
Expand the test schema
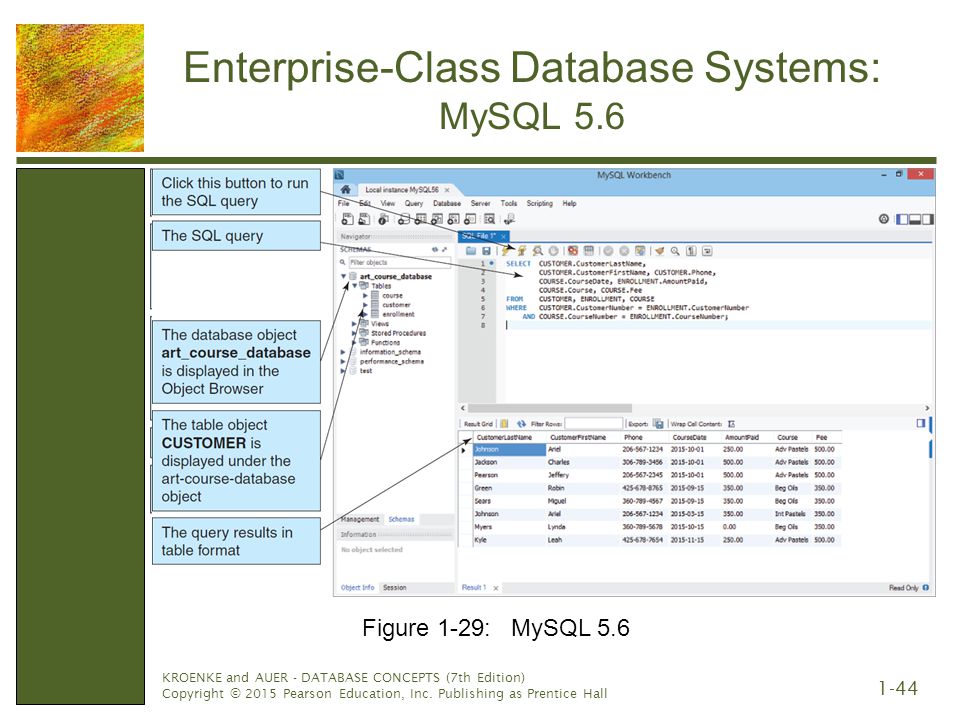[343, 371]
